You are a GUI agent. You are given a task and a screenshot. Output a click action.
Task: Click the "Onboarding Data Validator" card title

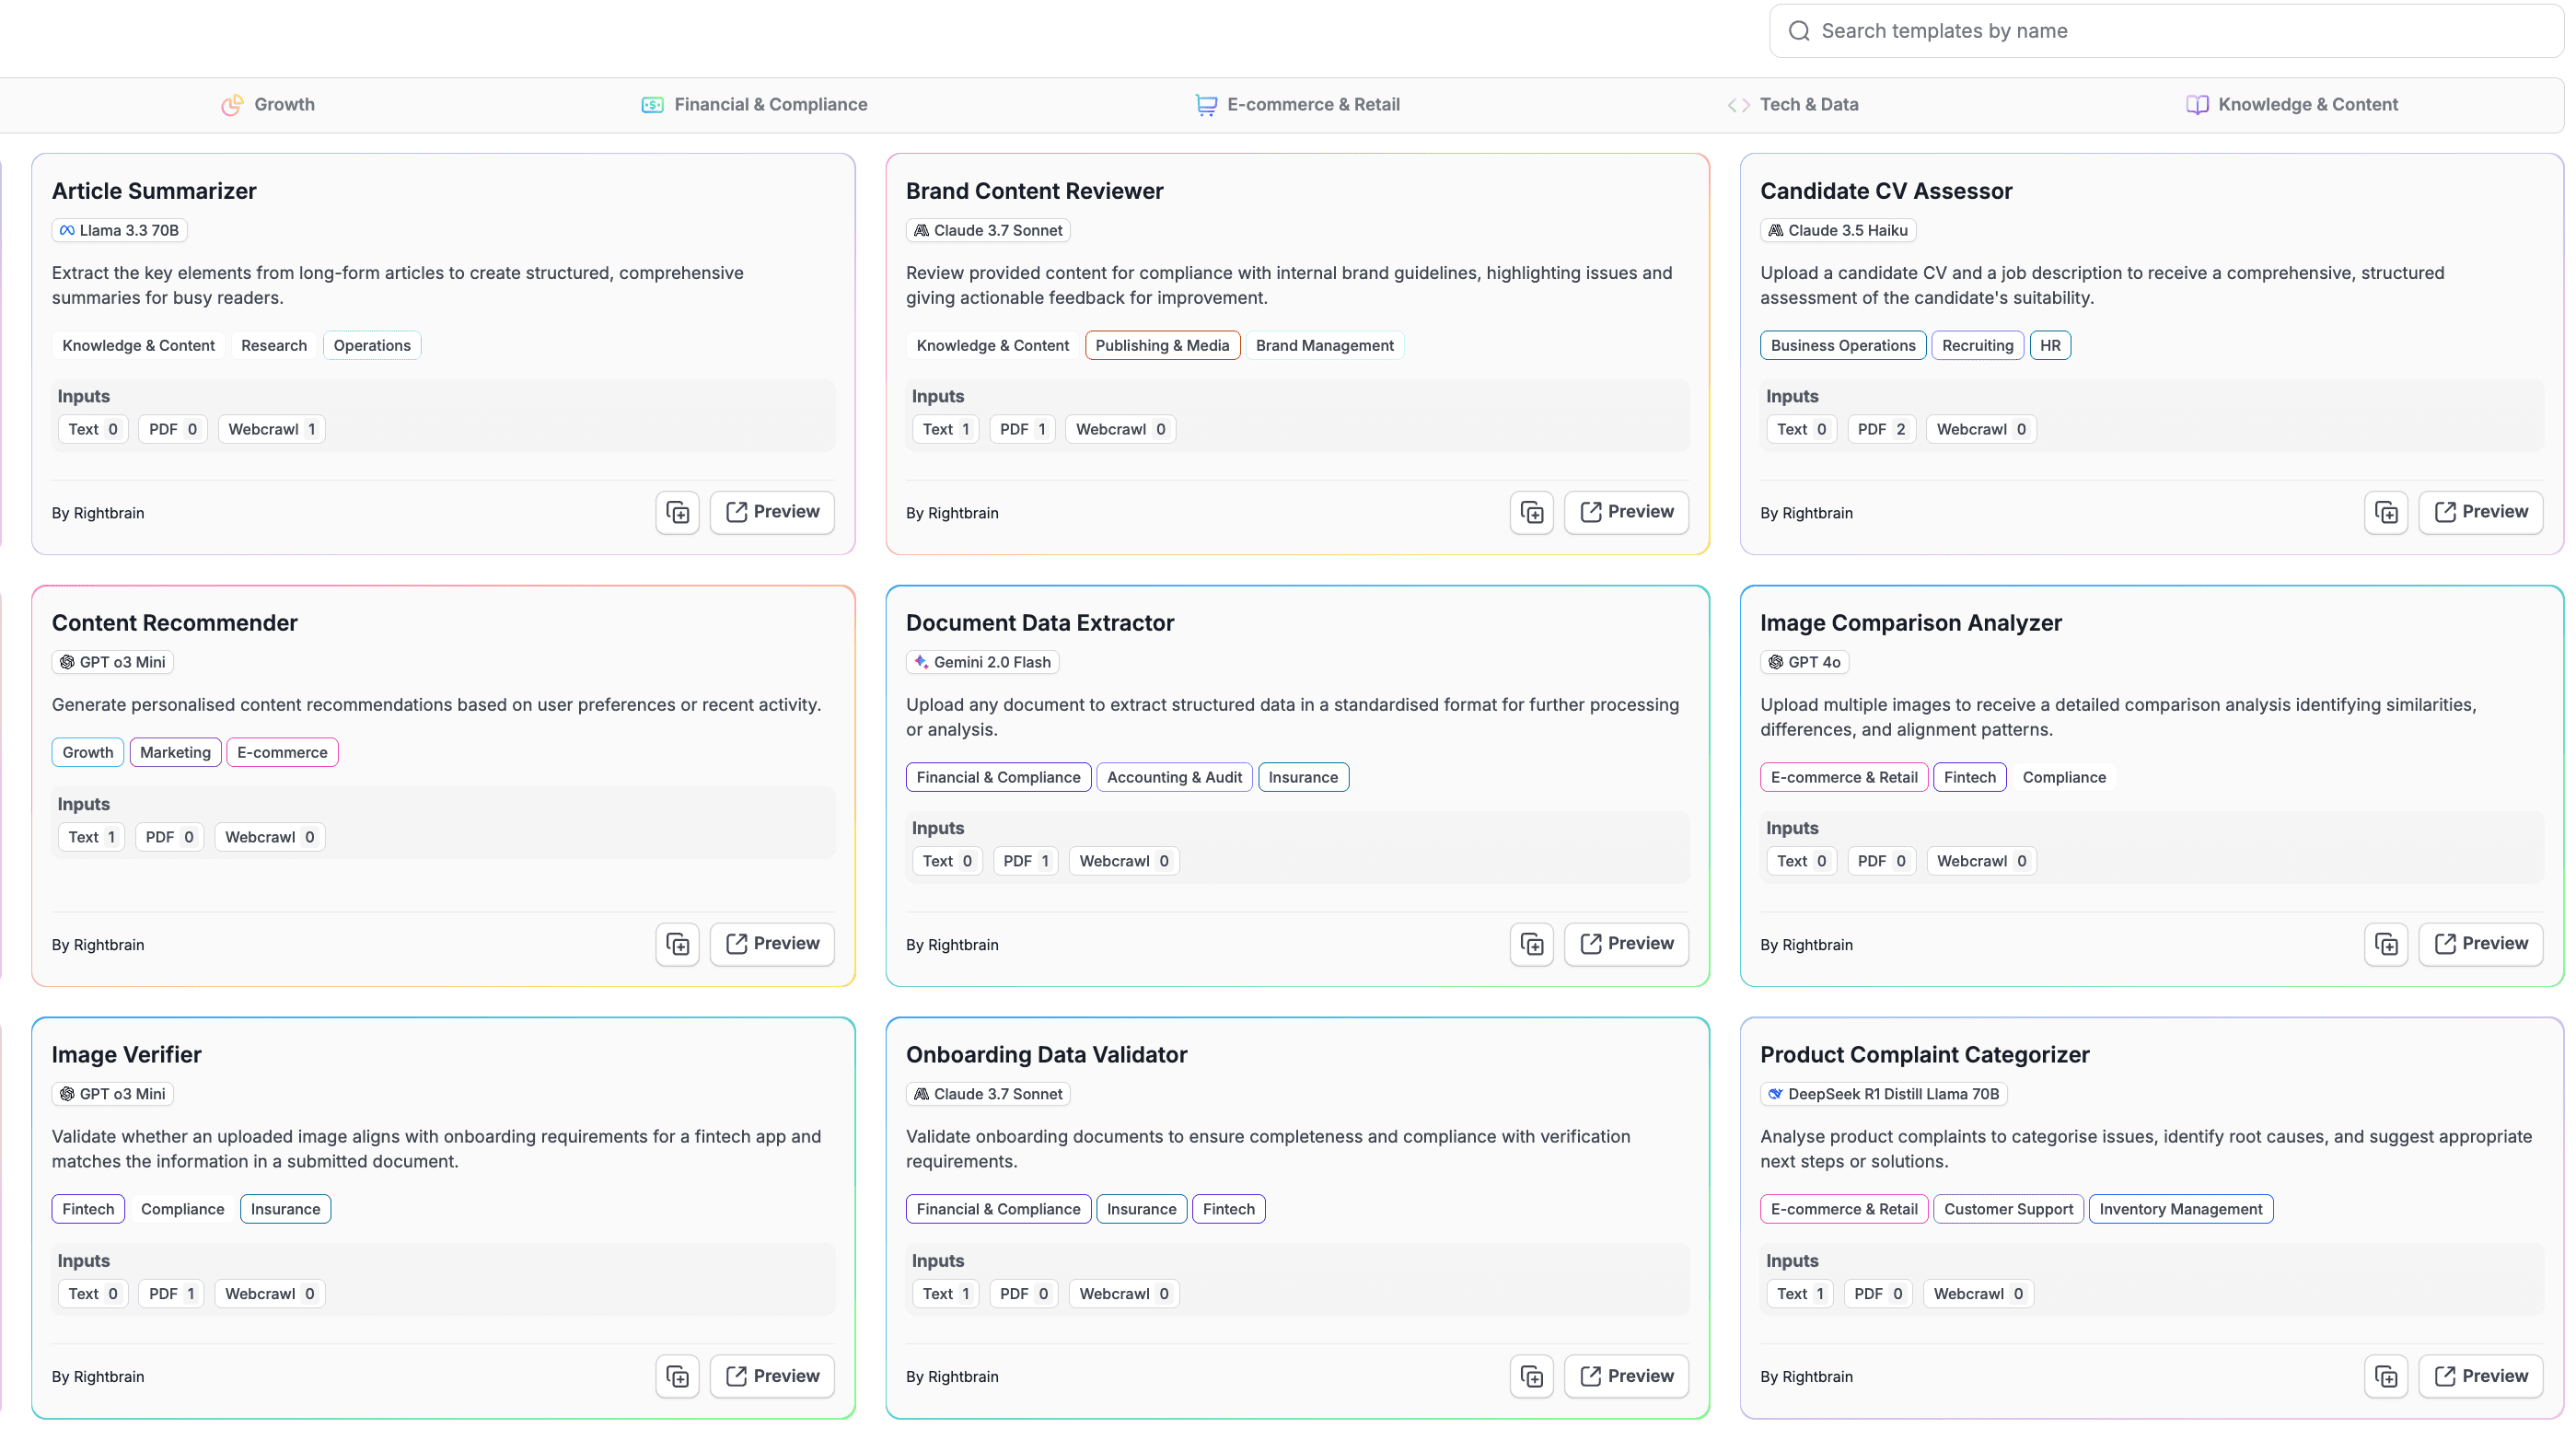tap(1046, 1056)
